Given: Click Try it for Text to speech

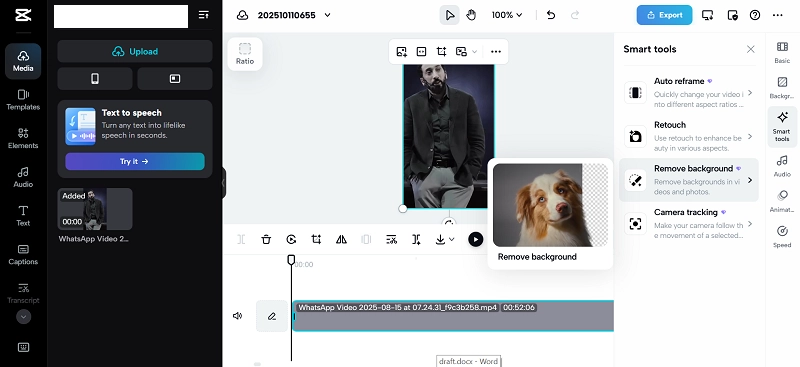Looking at the screenshot, I should point(135,161).
